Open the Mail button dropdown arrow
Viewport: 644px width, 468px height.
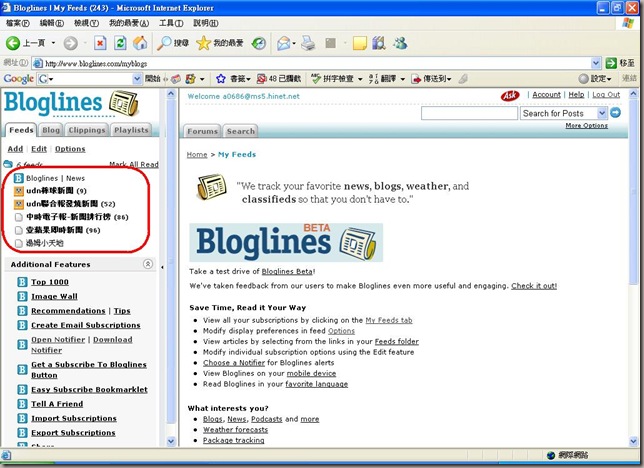pos(294,43)
